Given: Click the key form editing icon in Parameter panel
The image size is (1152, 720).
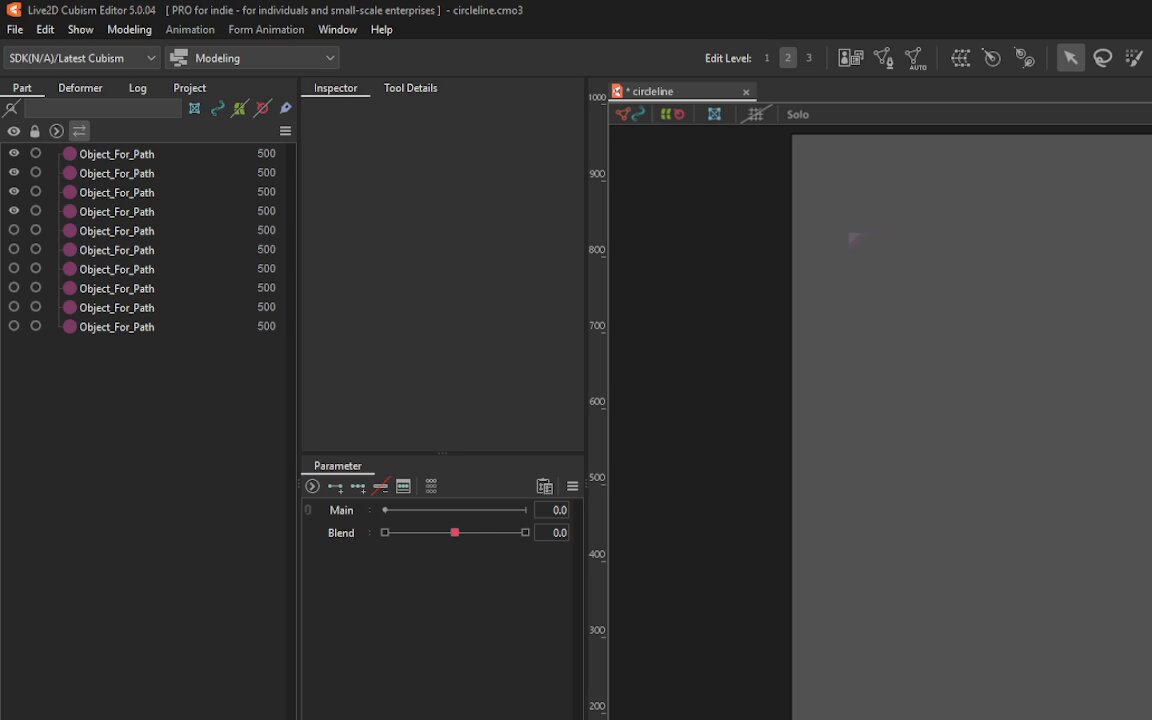Looking at the screenshot, I should click(403, 486).
